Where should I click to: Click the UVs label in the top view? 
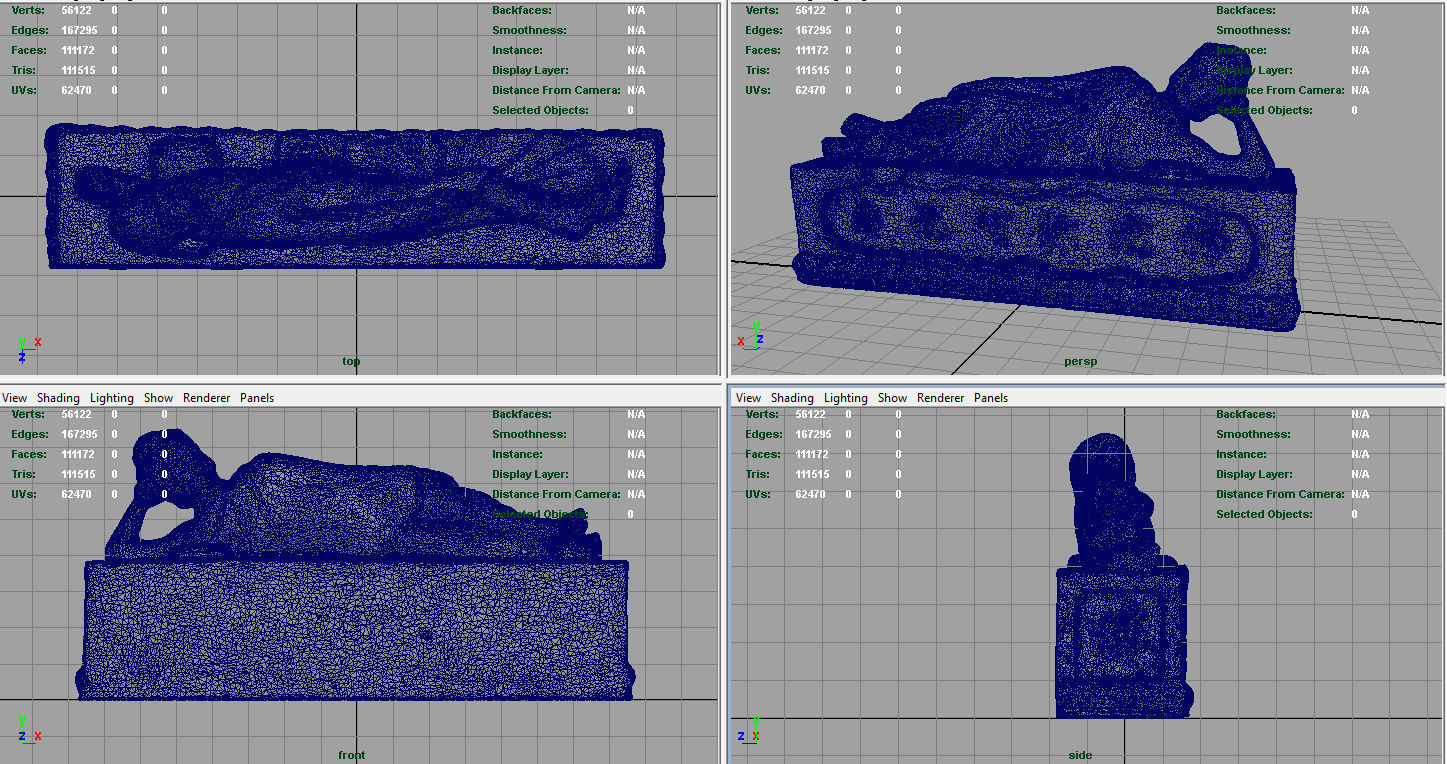(x=24, y=90)
